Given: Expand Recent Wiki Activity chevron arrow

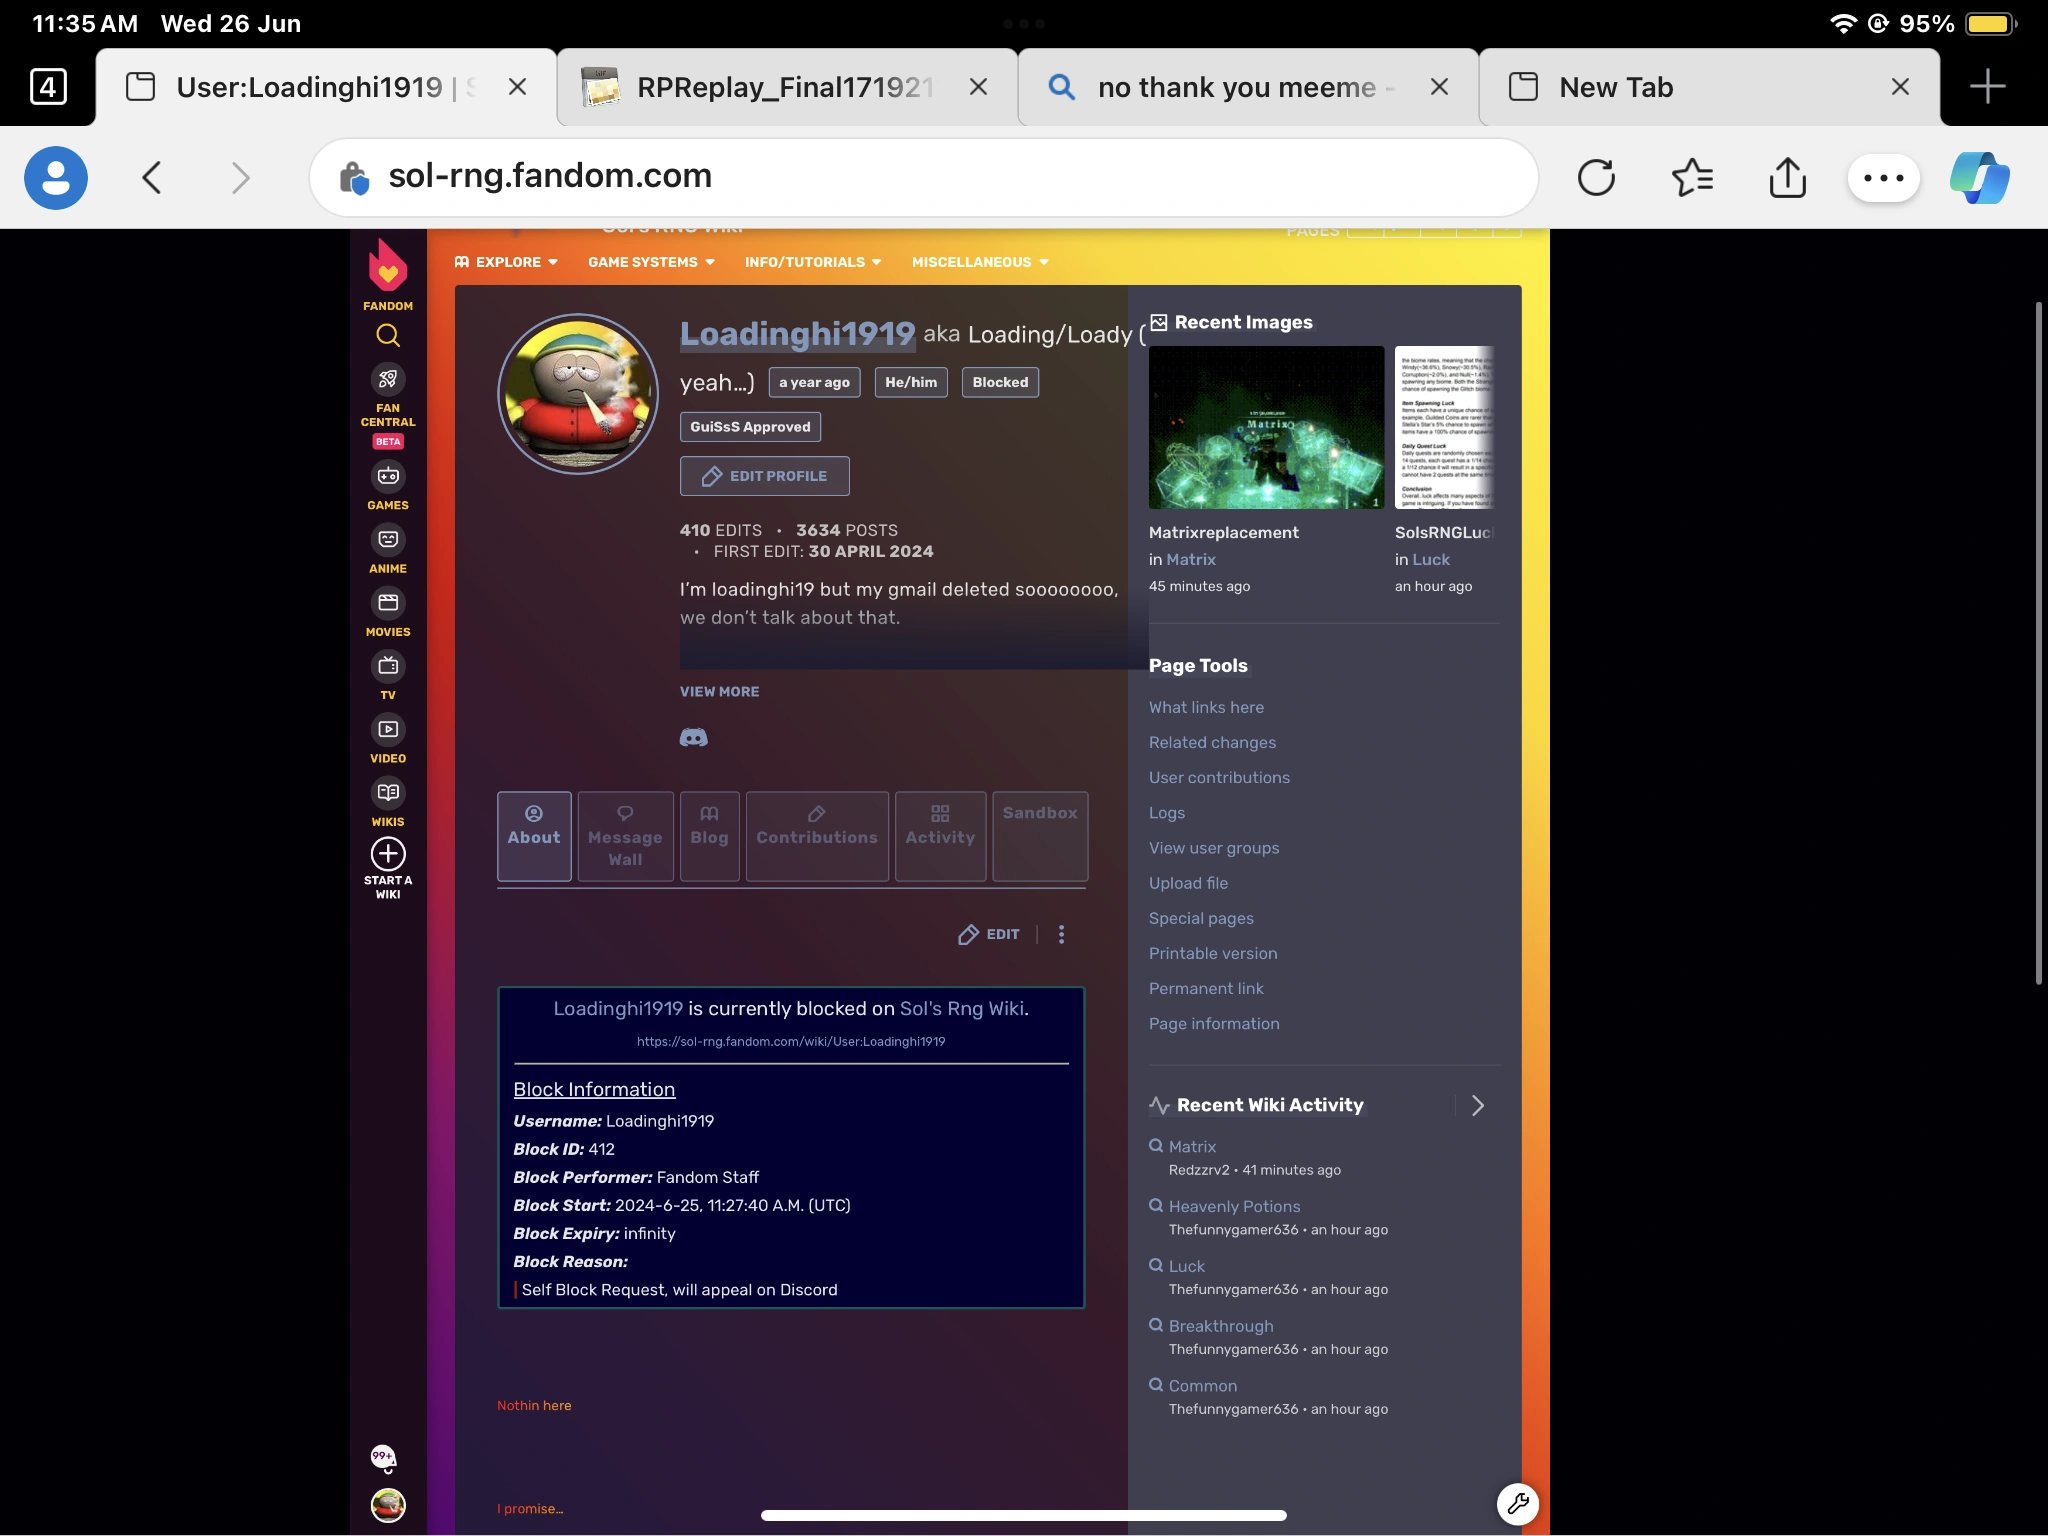Looking at the screenshot, I should click(1477, 1105).
